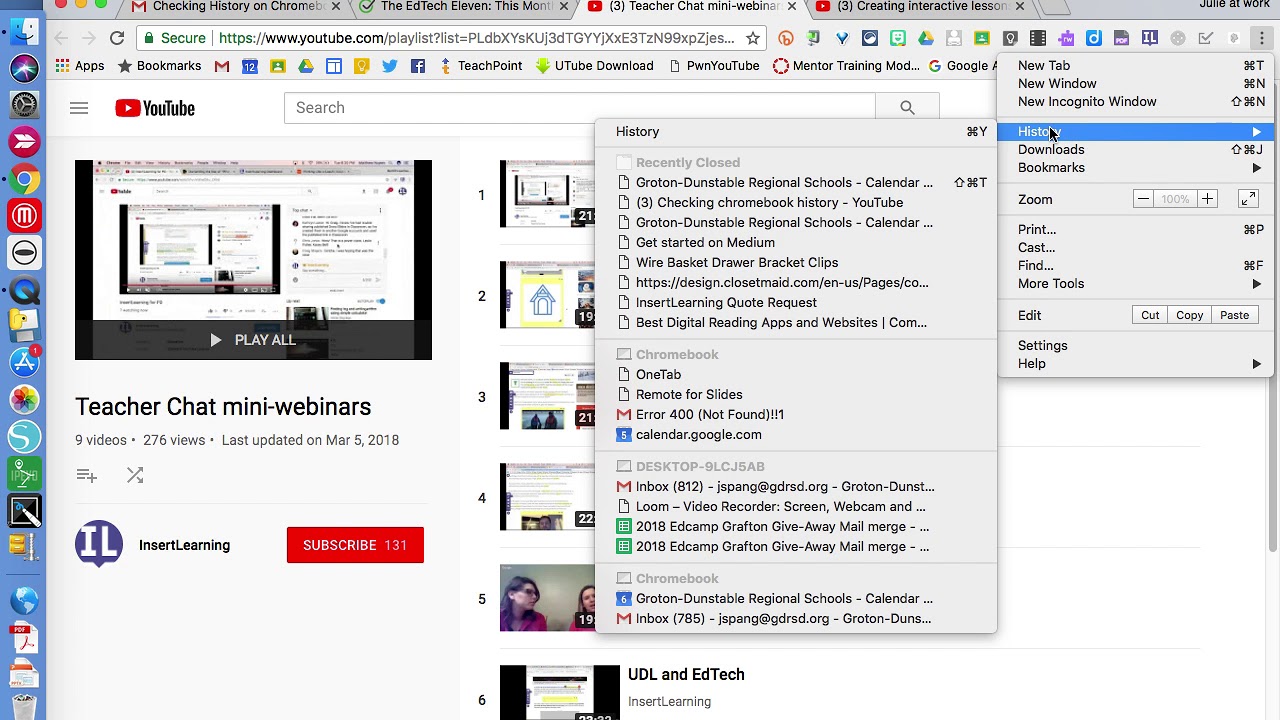1280x720 pixels.
Task: Reopen Wire Basket Drawer Bracket Clips
Action: pyautogui.click(x=796, y=262)
